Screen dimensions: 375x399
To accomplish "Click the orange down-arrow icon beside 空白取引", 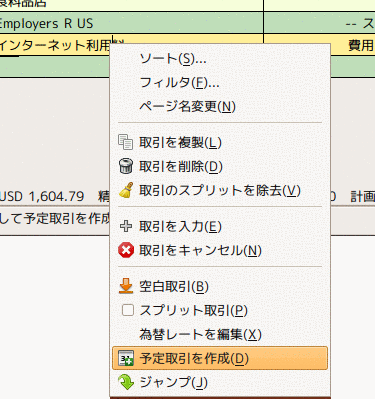I will click(x=126, y=286).
